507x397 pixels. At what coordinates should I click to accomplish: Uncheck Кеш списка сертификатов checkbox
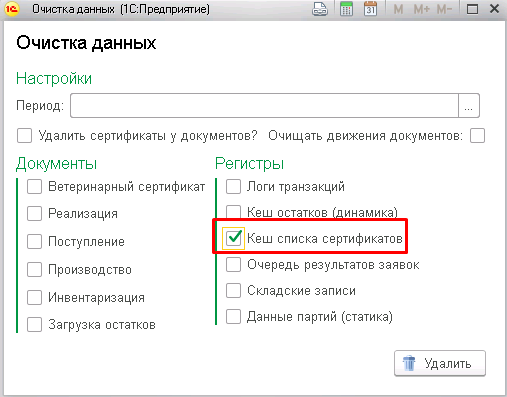(233, 238)
